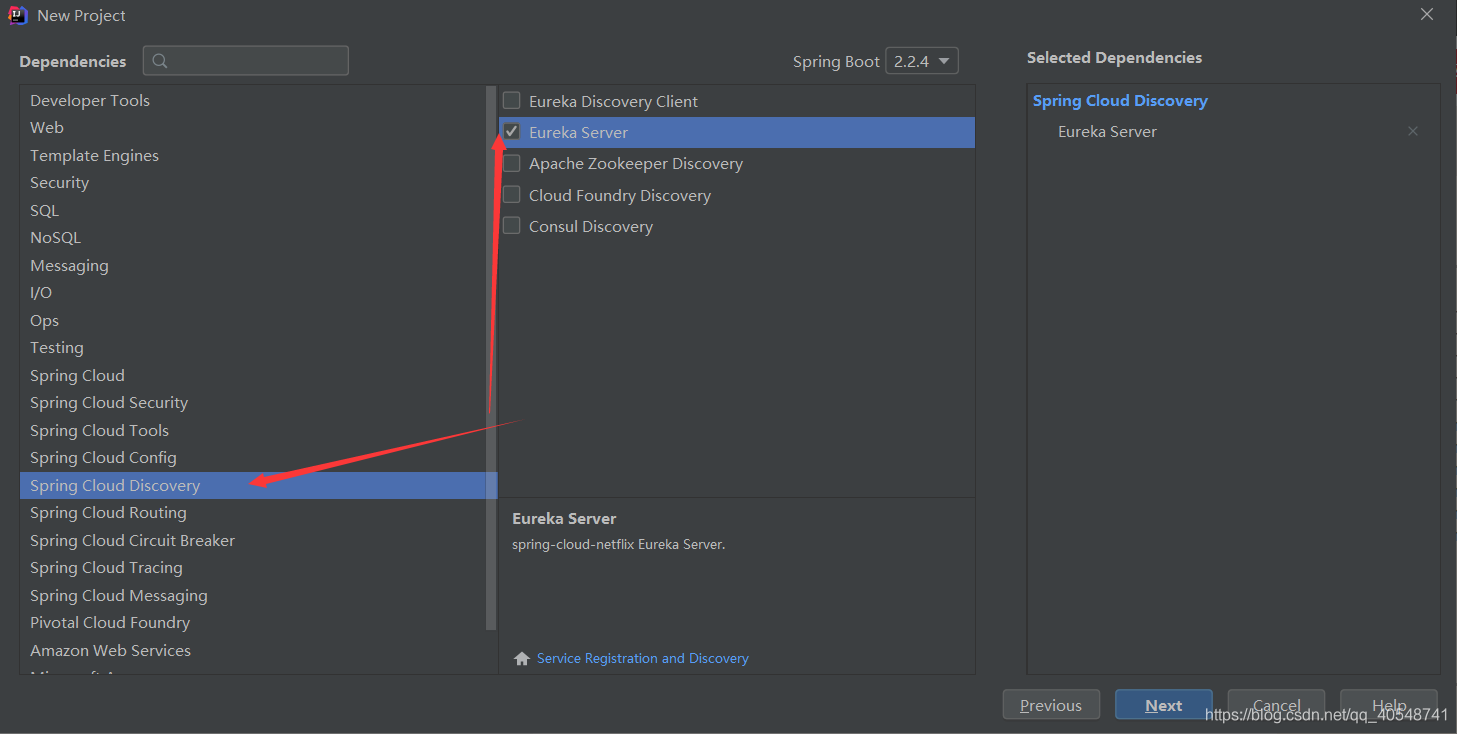Click the Help button
The width and height of the screenshot is (1457, 734).
click(1389, 705)
